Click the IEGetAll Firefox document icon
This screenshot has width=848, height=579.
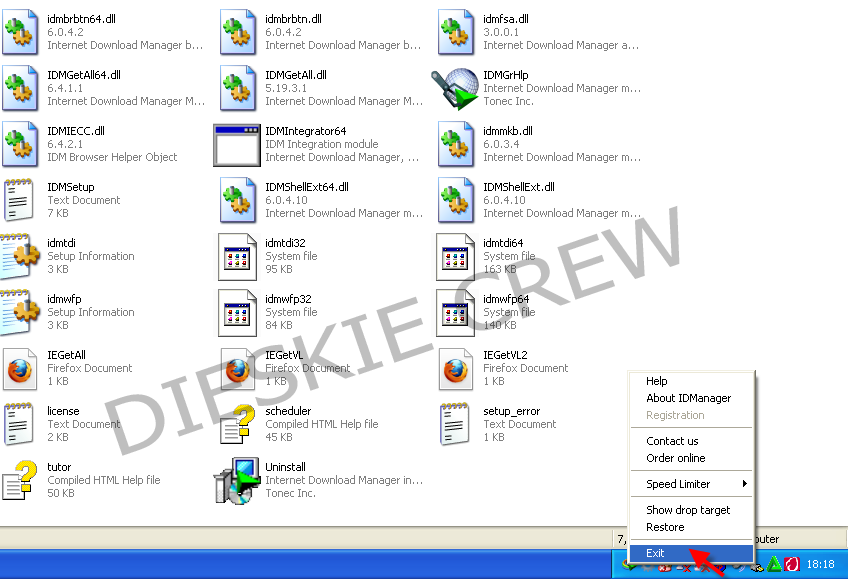point(20,369)
